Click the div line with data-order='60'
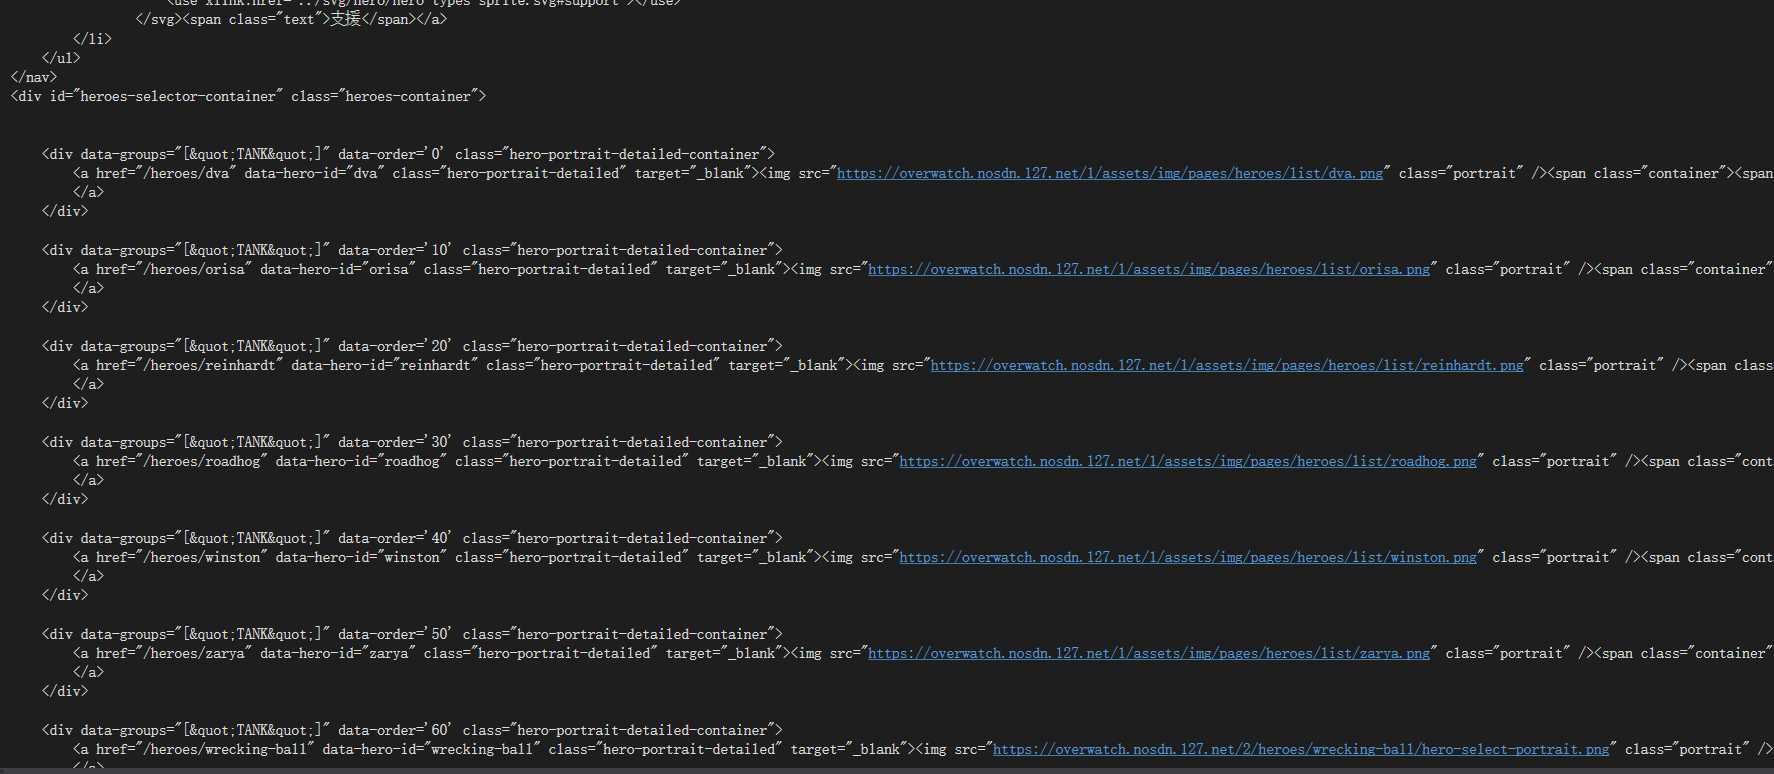Screen dimensions: 1774x774 coord(412,730)
